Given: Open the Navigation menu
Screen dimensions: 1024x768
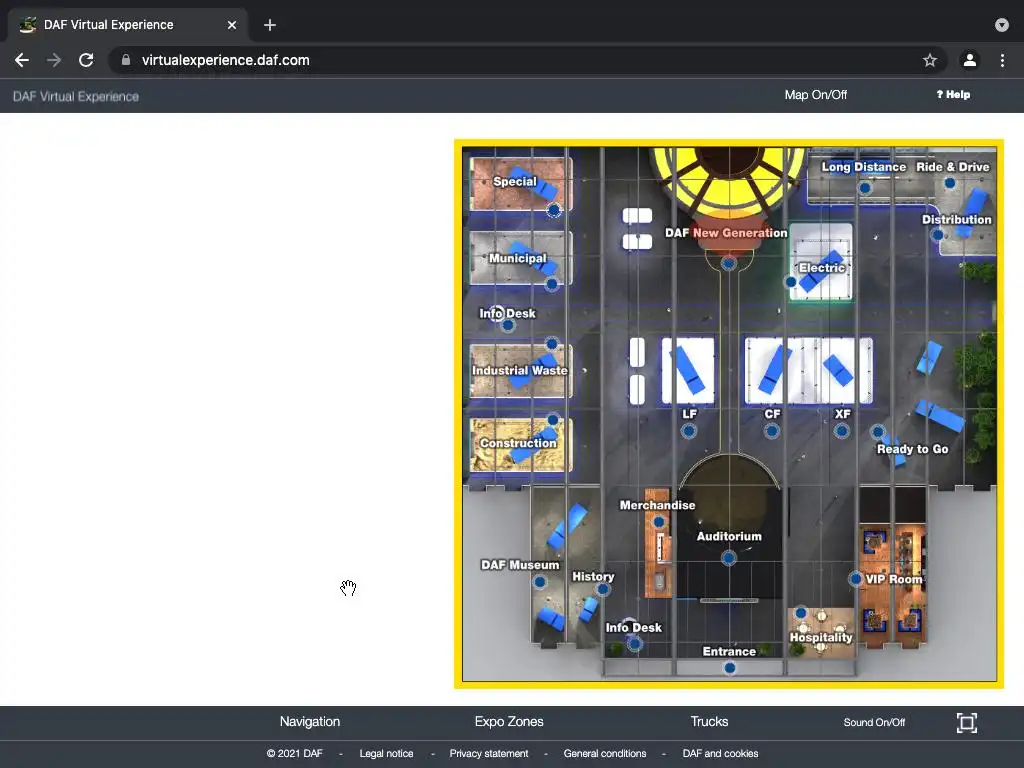Looking at the screenshot, I should tap(310, 722).
